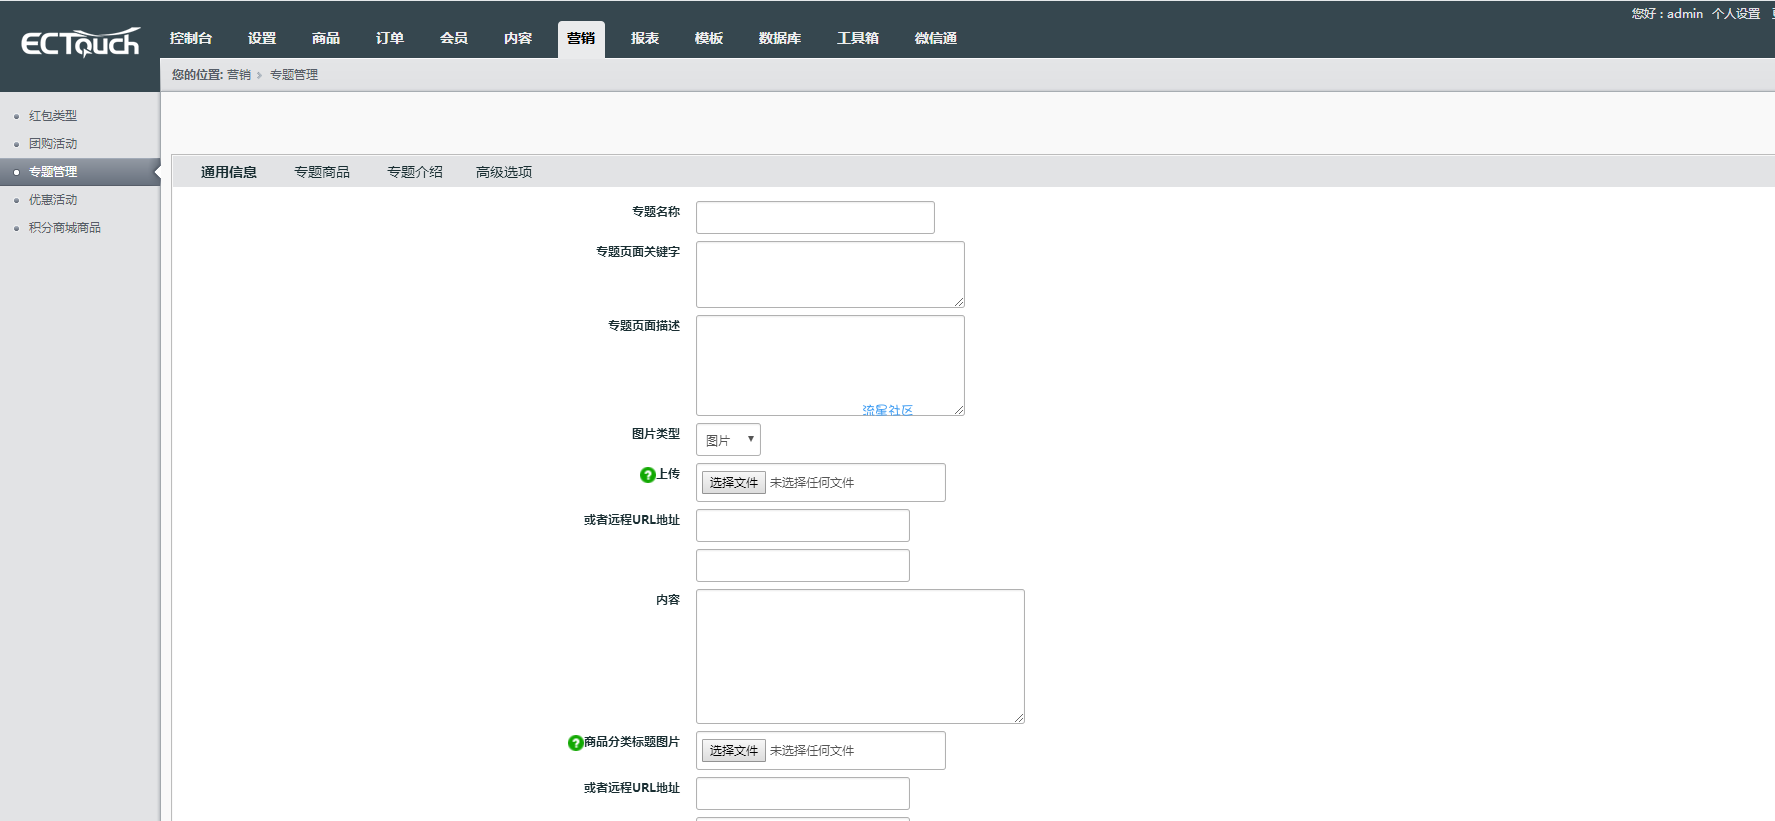The image size is (1775, 821).
Task: Select the 营销 menu tab
Action: click(x=581, y=39)
